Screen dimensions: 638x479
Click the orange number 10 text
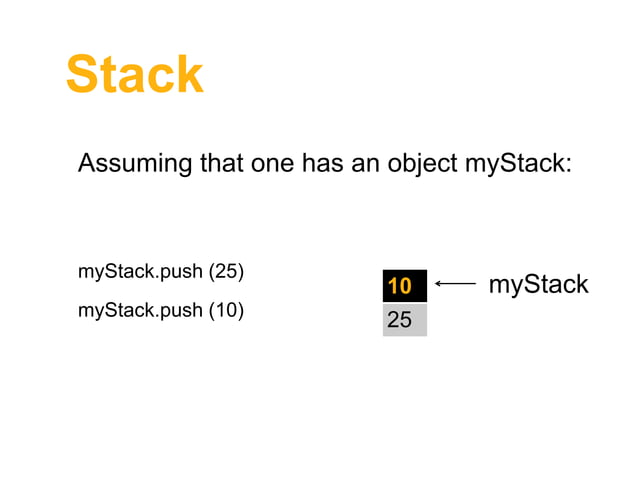(x=399, y=287)
